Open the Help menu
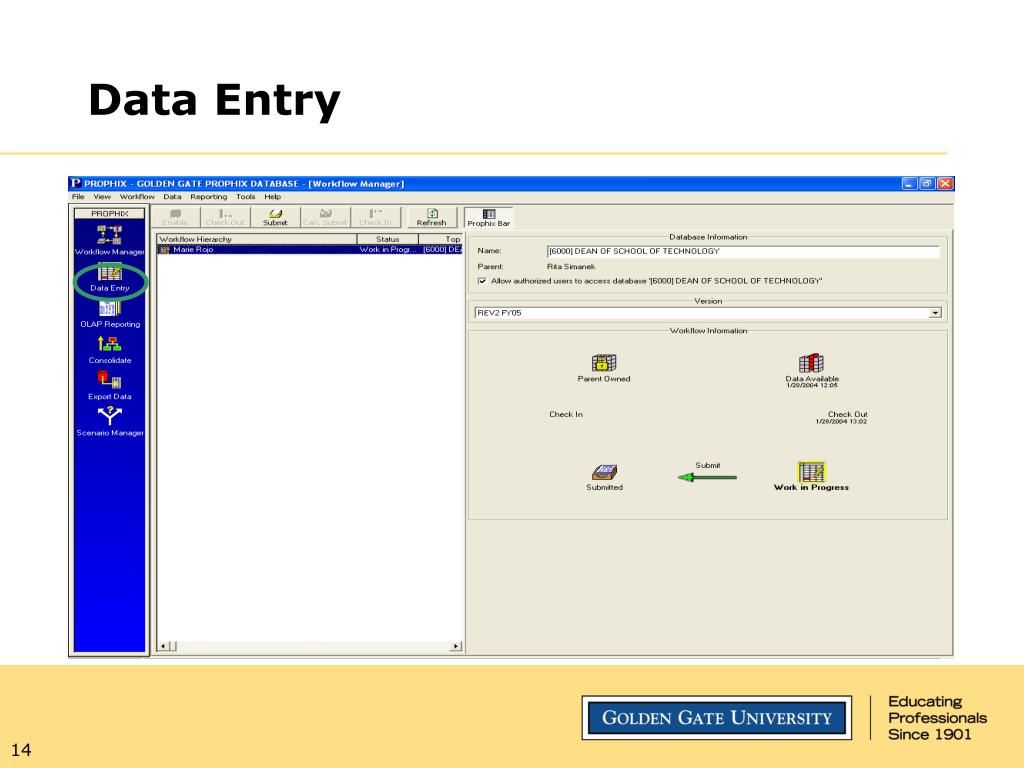The width and height of the screenshot is (1024, 768). 272,197
